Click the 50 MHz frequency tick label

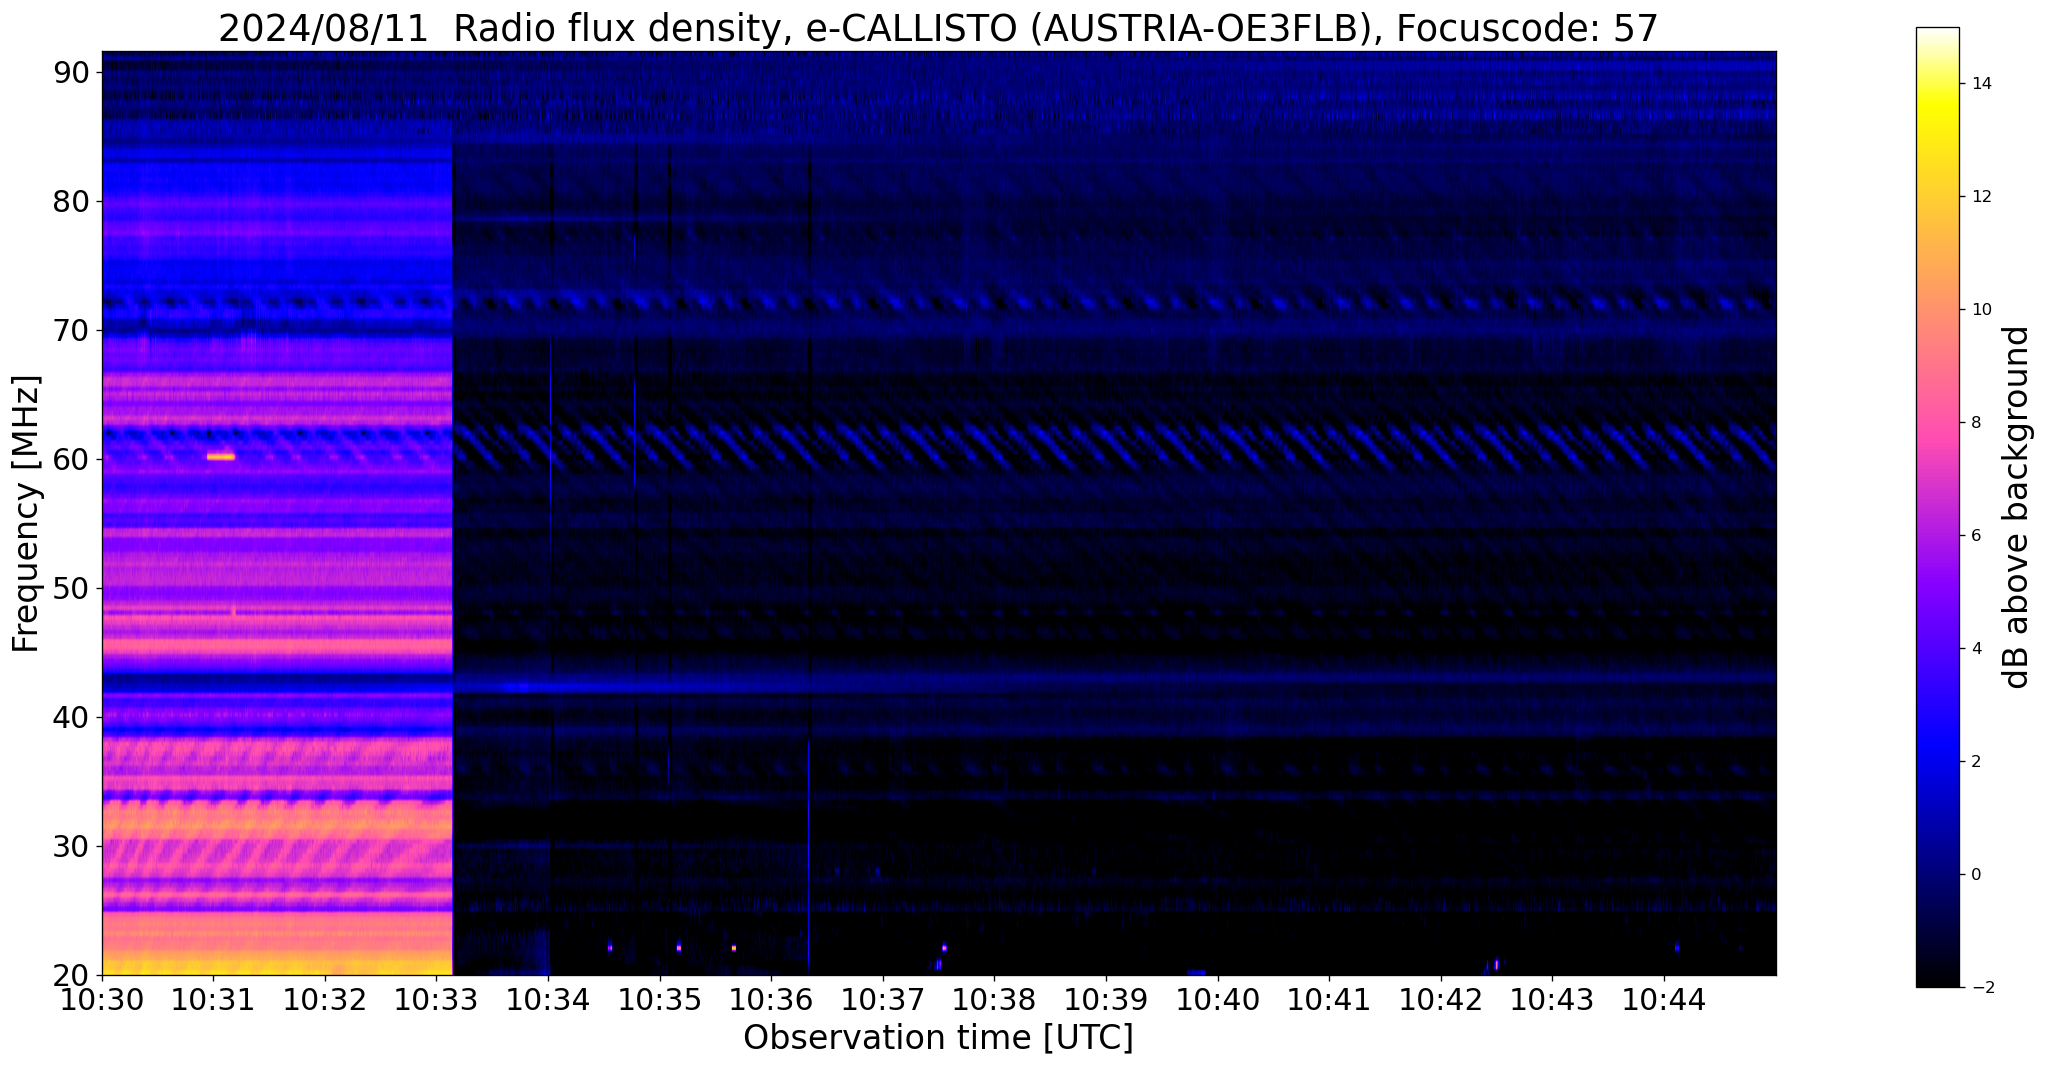coord(71,589)
